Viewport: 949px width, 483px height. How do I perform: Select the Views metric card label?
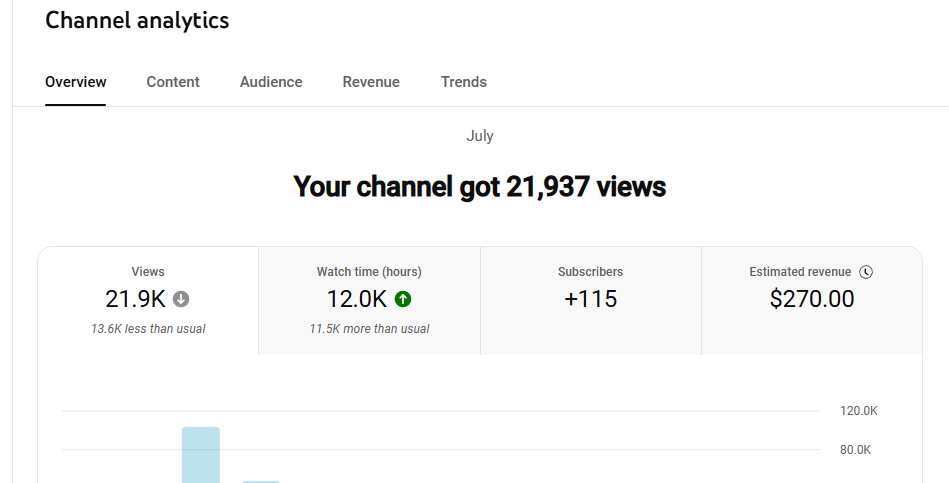(148, 272)
